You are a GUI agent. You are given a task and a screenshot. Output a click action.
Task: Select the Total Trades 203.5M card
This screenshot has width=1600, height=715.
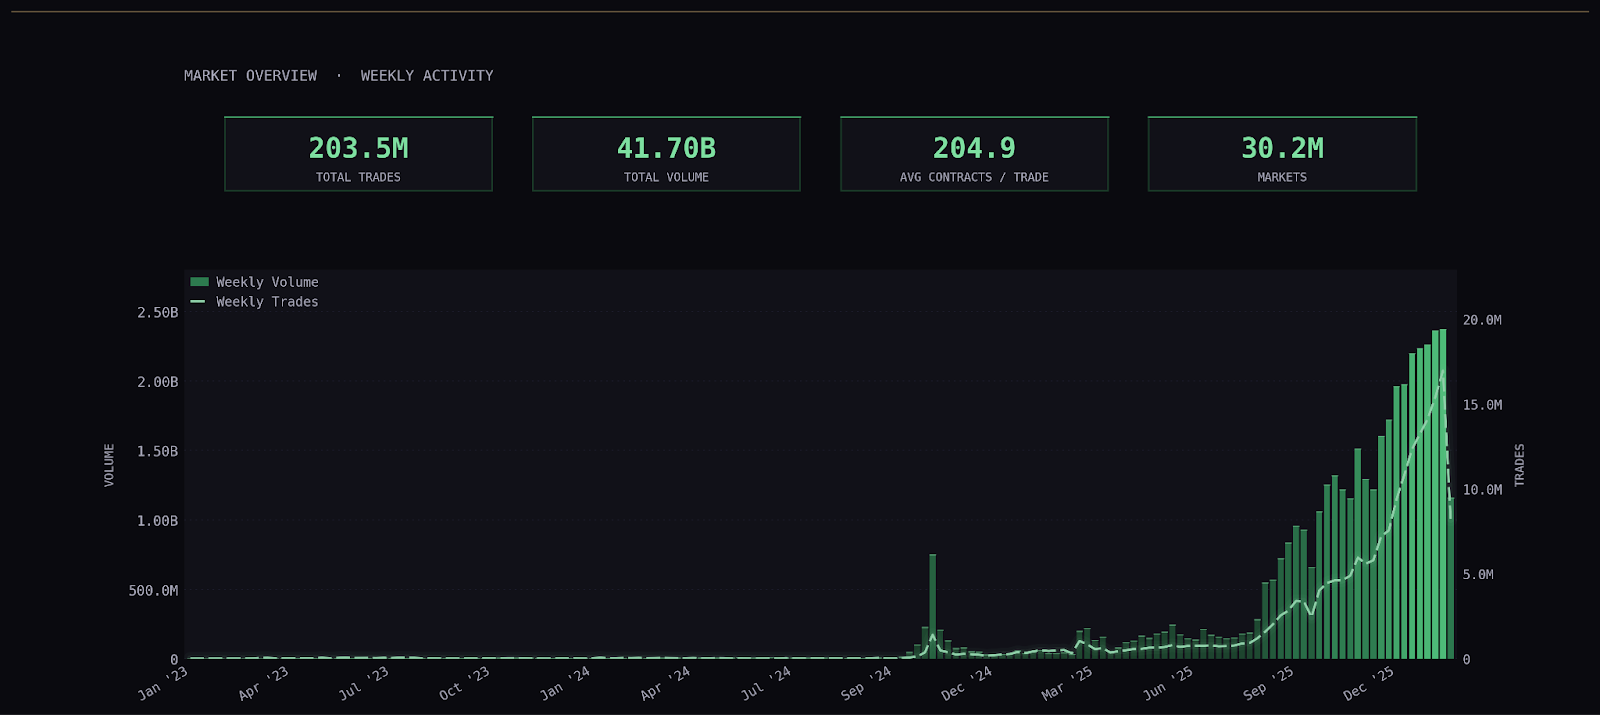[x=358, y=154]
